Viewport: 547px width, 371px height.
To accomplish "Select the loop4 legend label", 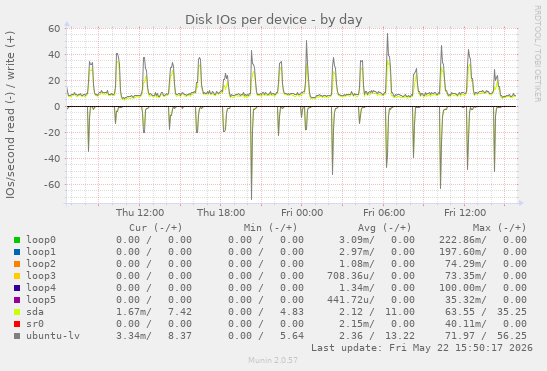I will click(41, 288).
